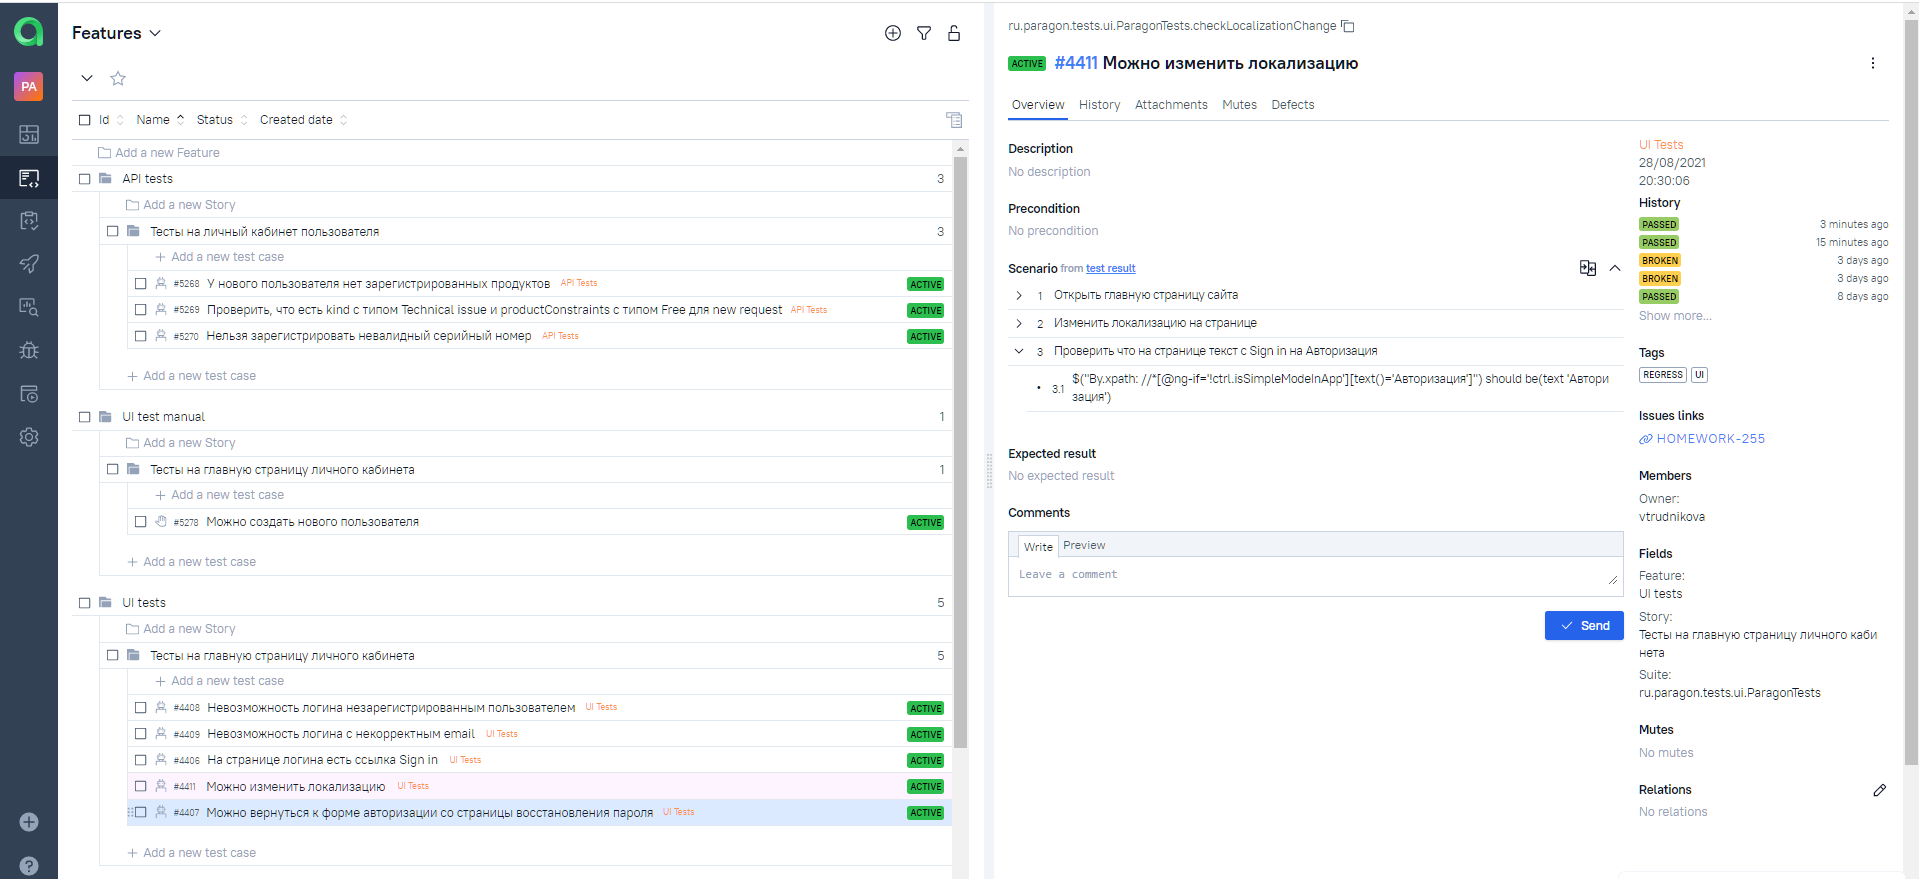Open the tree columns settings icon
The image size is (1919, 879).
pyautogui.click(x=954, y=120)
